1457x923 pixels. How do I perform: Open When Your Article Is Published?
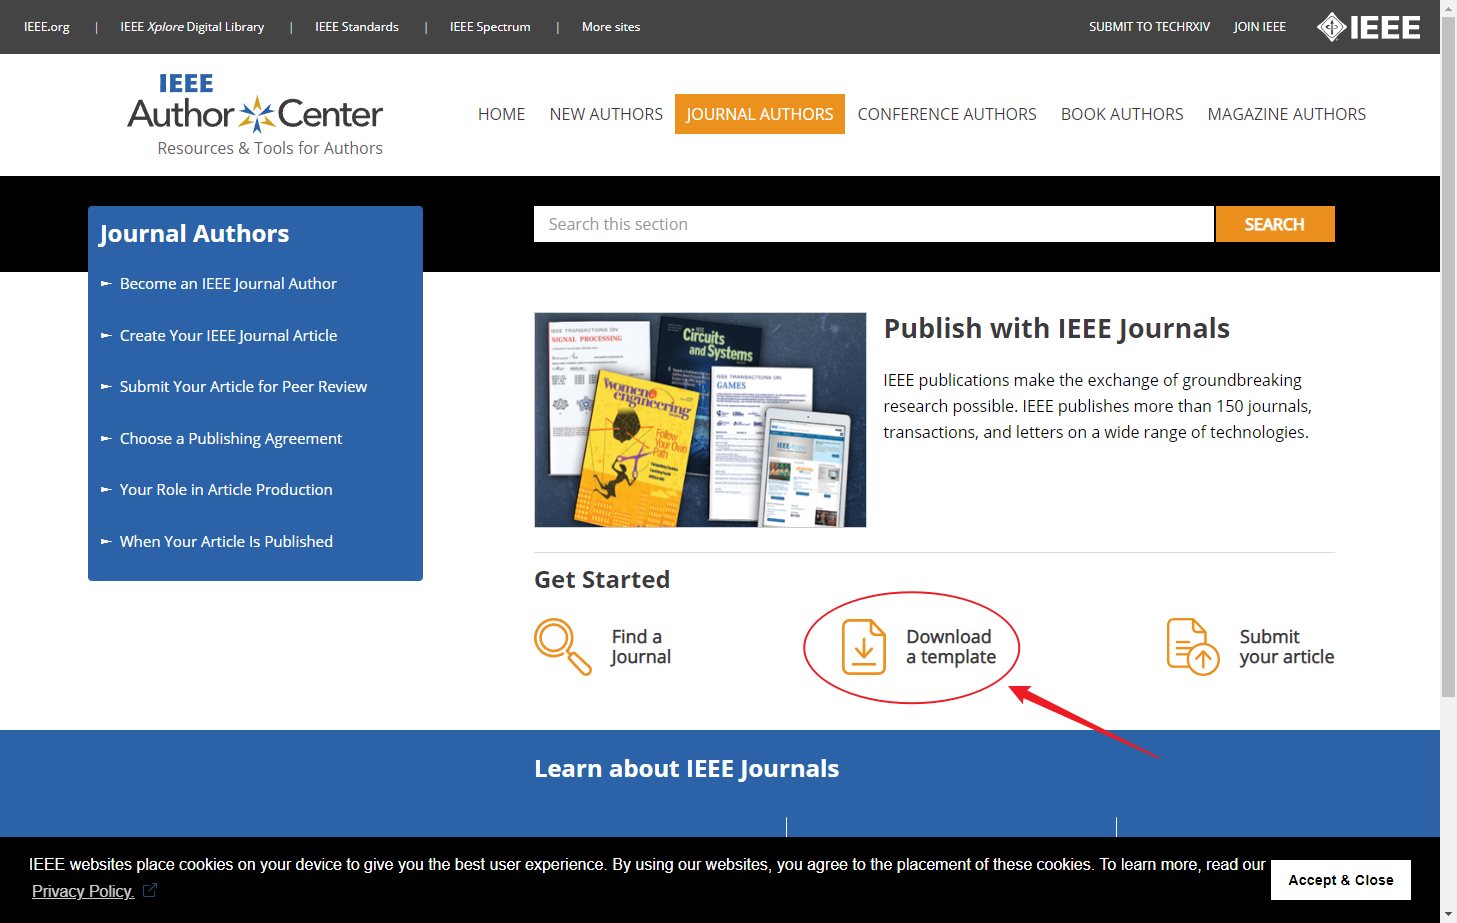[x=226, y=542]
